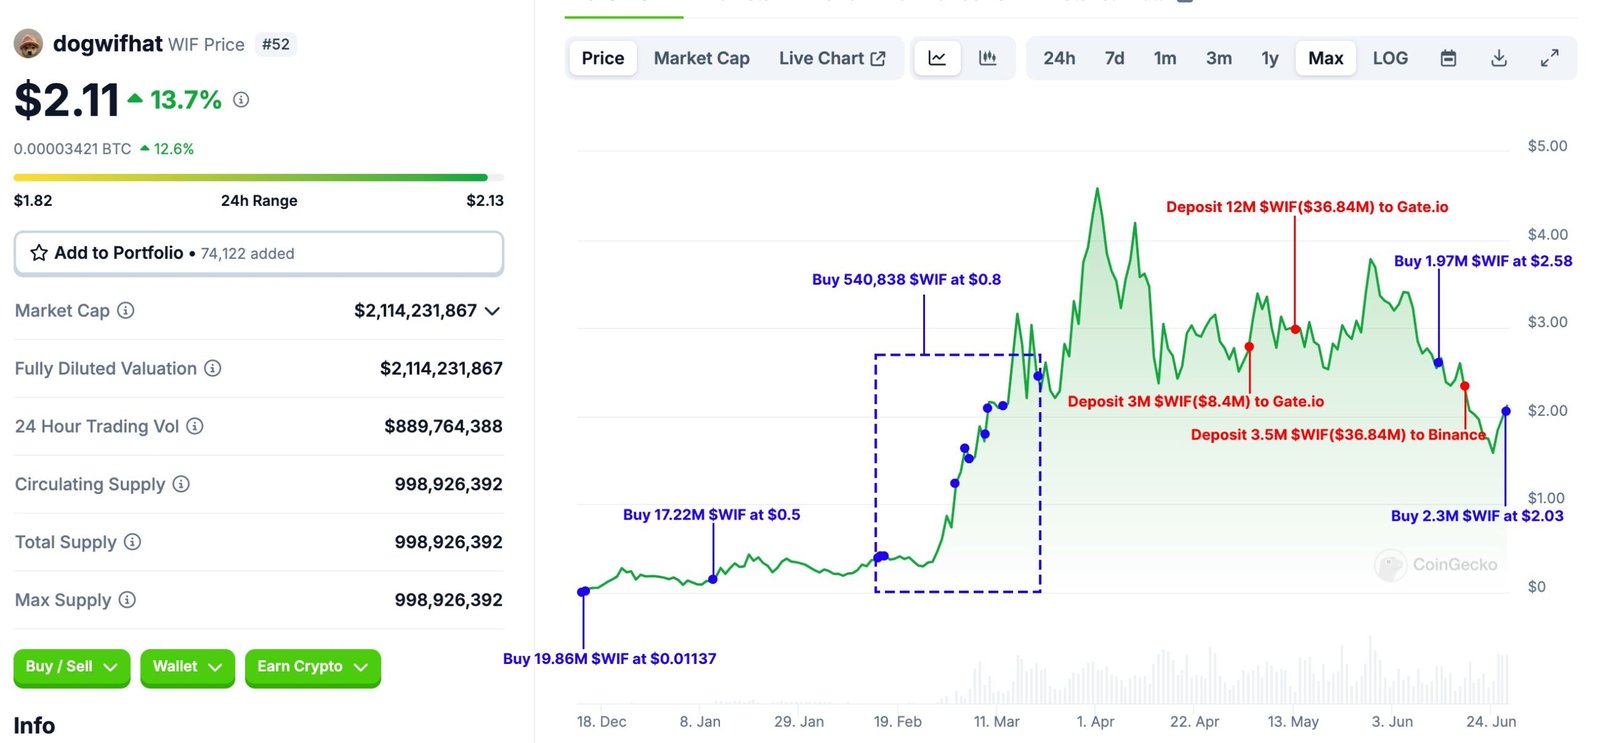Open the Live Chart tab

pos(832,58)
